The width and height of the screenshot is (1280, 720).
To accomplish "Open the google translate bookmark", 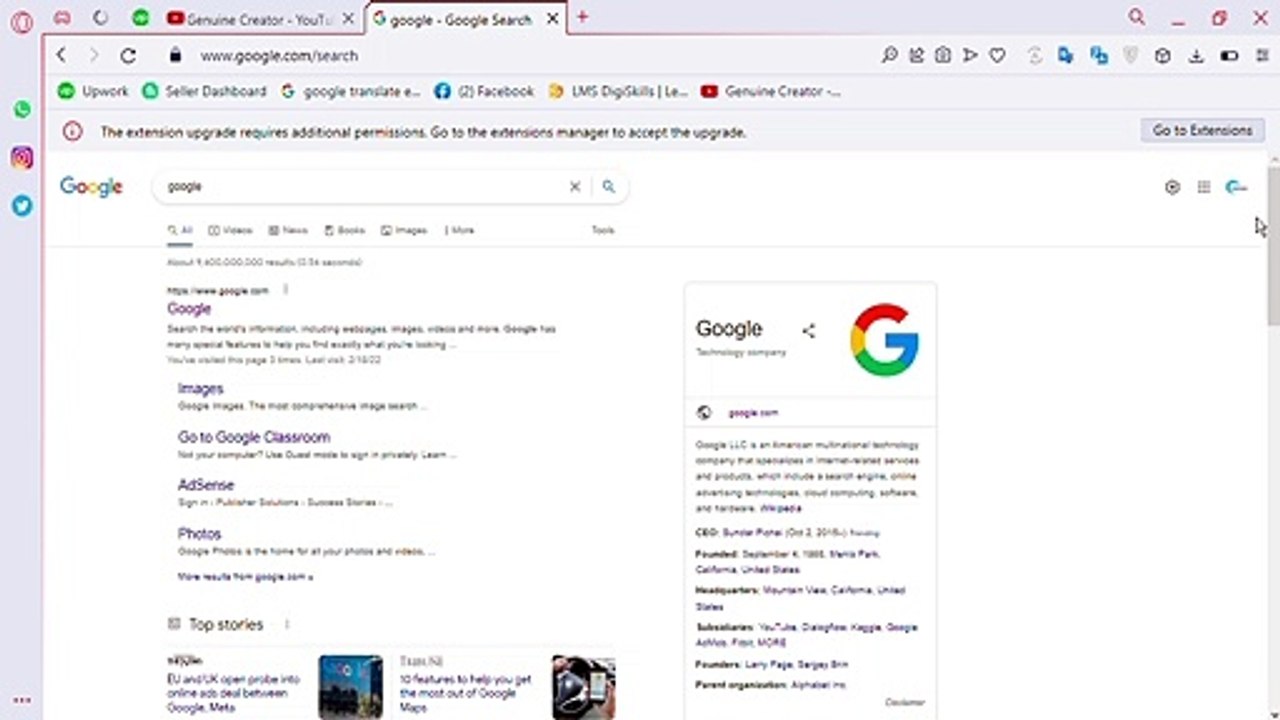I will 350,91.
